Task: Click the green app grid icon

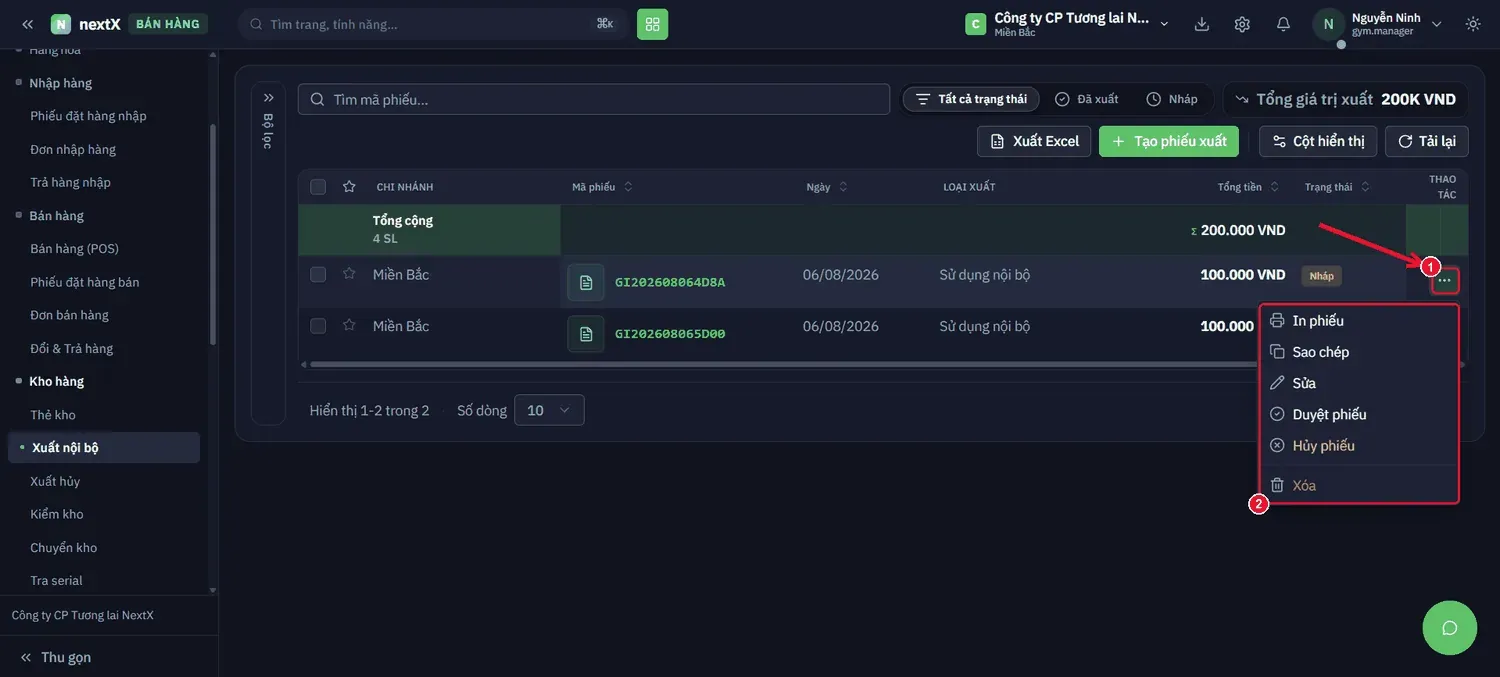Action: (x=652, y=24)
